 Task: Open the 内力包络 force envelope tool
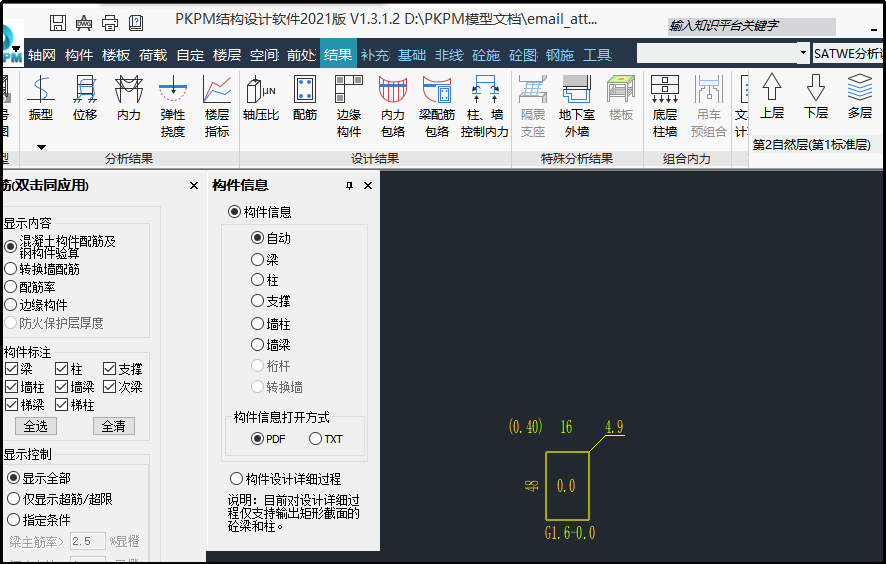(x=393, y=107)
